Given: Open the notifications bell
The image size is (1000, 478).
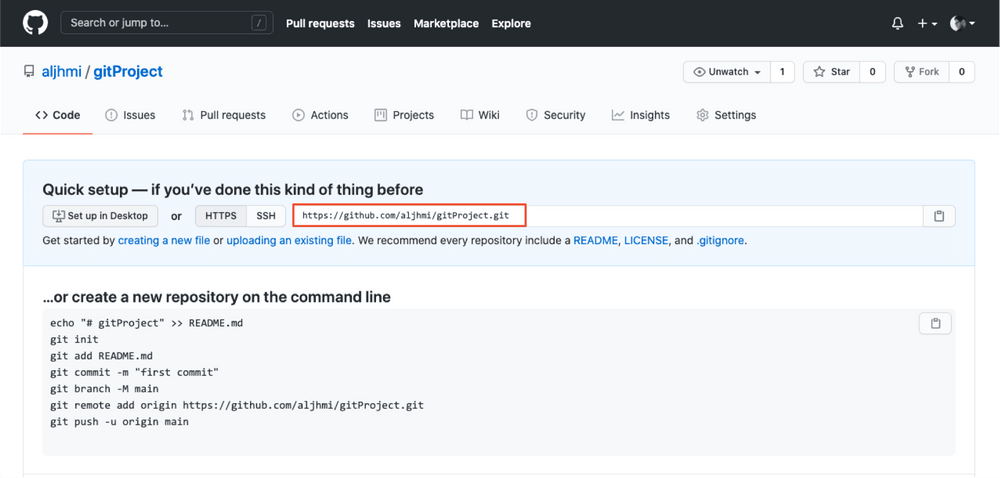Looking at the screenshot, I should (x=898, y=23).
